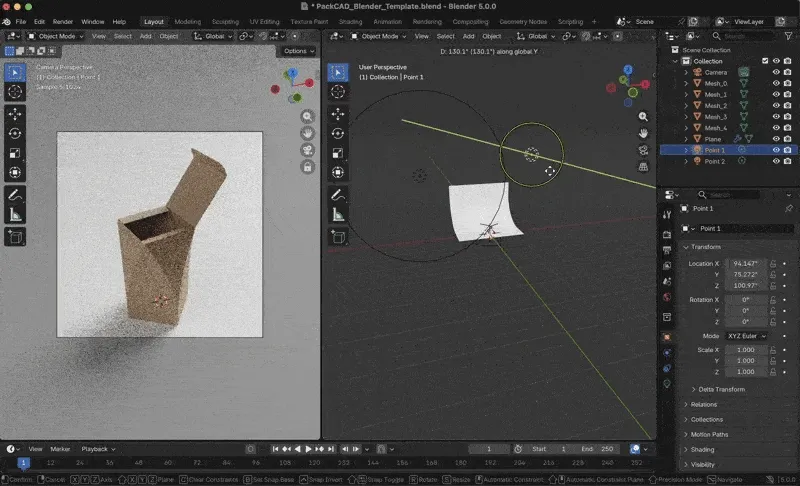The image size is (800, 486).
Task: Switch to the Modeling workspace tab
Action: click(x=187, y=21)
